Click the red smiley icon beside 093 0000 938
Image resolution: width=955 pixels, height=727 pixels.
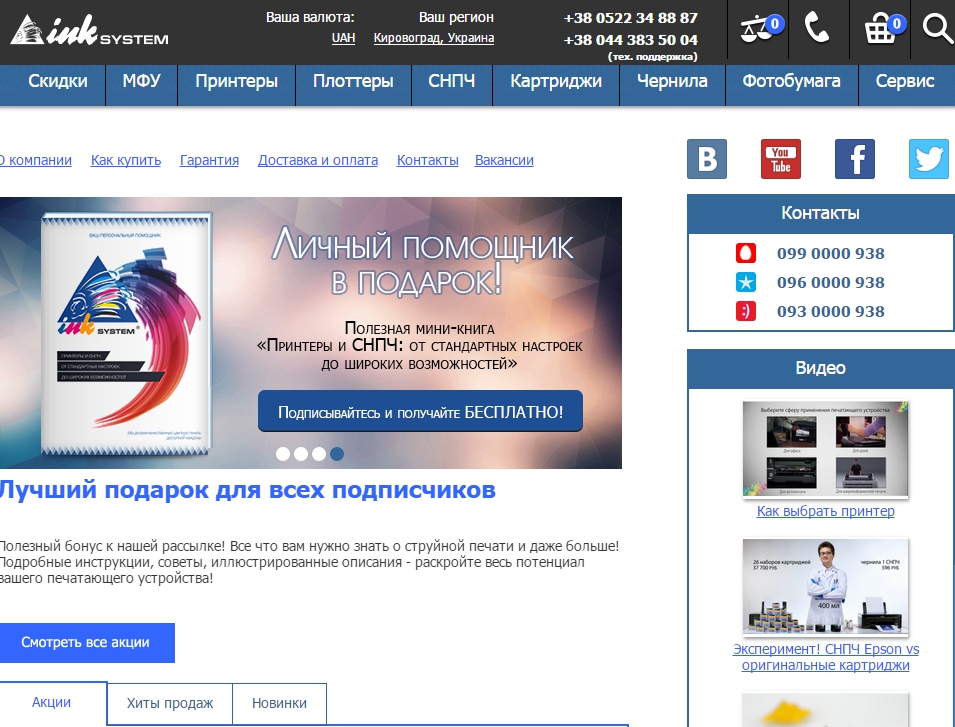tap(745, 311)
